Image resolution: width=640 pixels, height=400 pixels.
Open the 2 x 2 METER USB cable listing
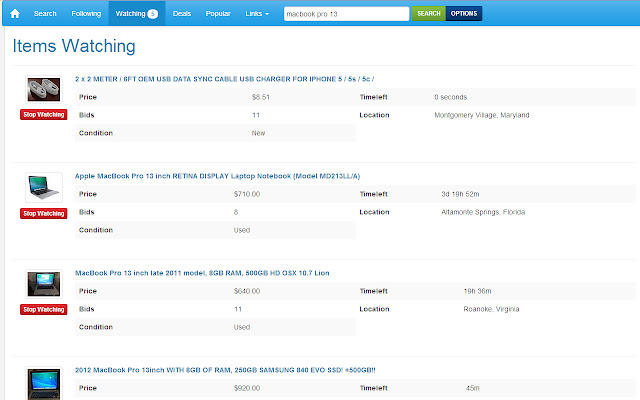click(x=224, y=79)
